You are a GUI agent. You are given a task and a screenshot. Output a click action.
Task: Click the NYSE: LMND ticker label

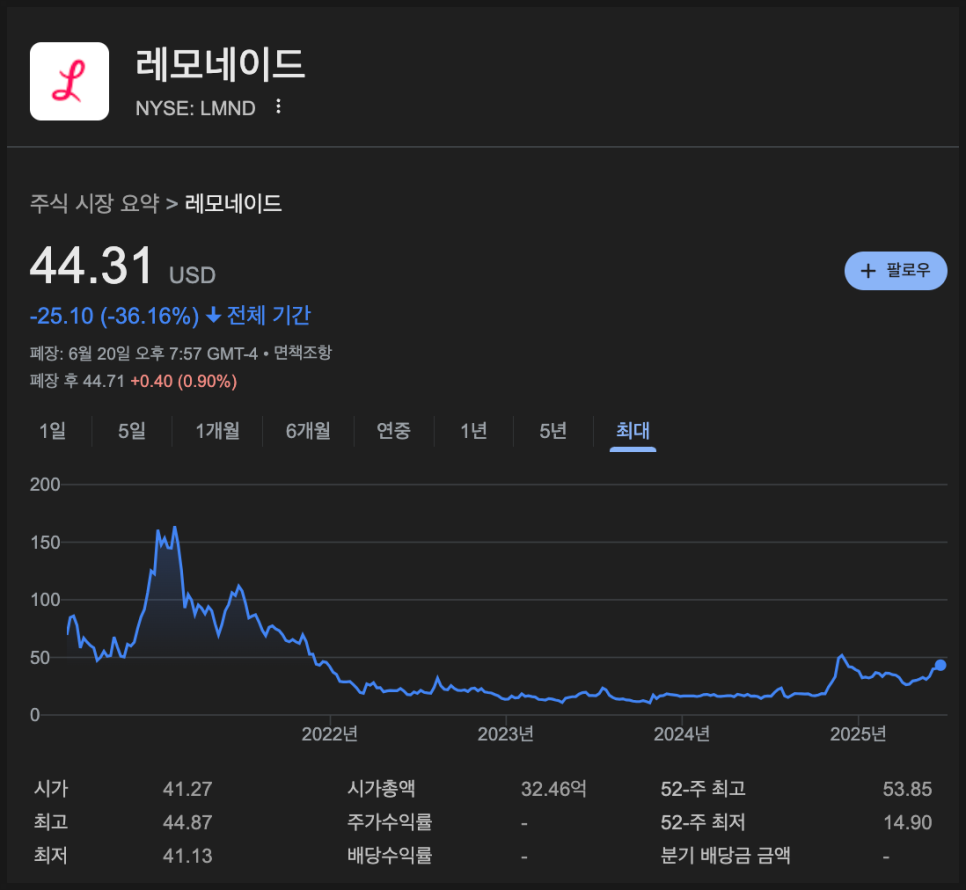click(x=195, y=108)
